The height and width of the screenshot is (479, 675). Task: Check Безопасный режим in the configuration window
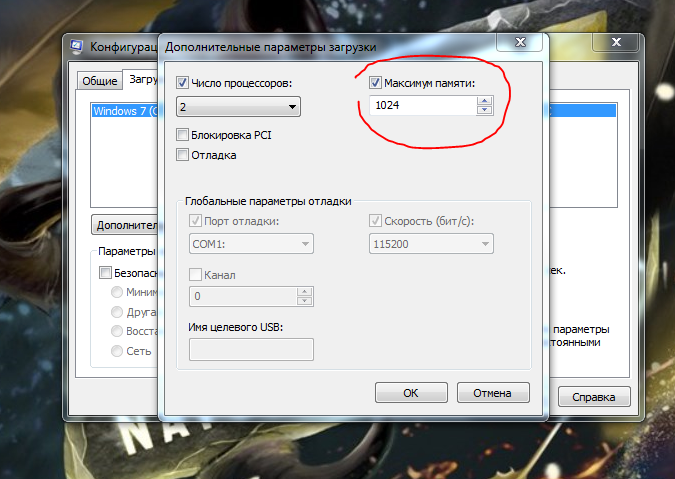pos(105,272)
